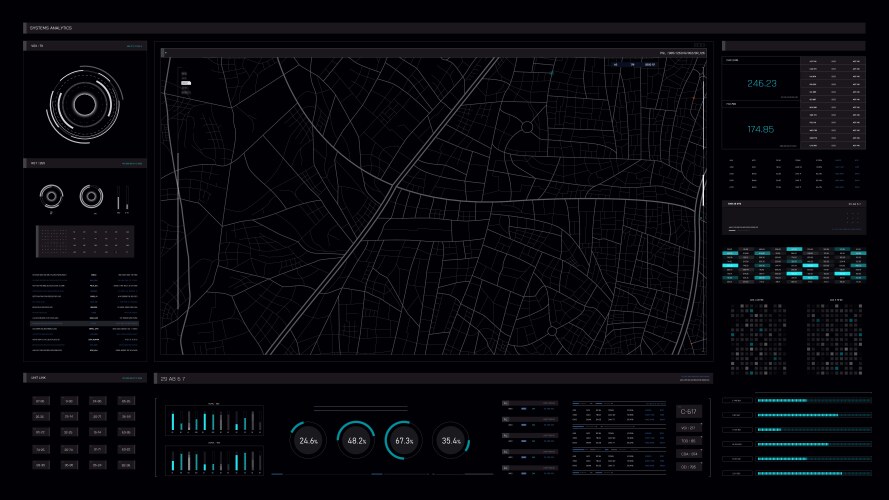Click the 67.3% circular gauge

(x=403, y=440)
